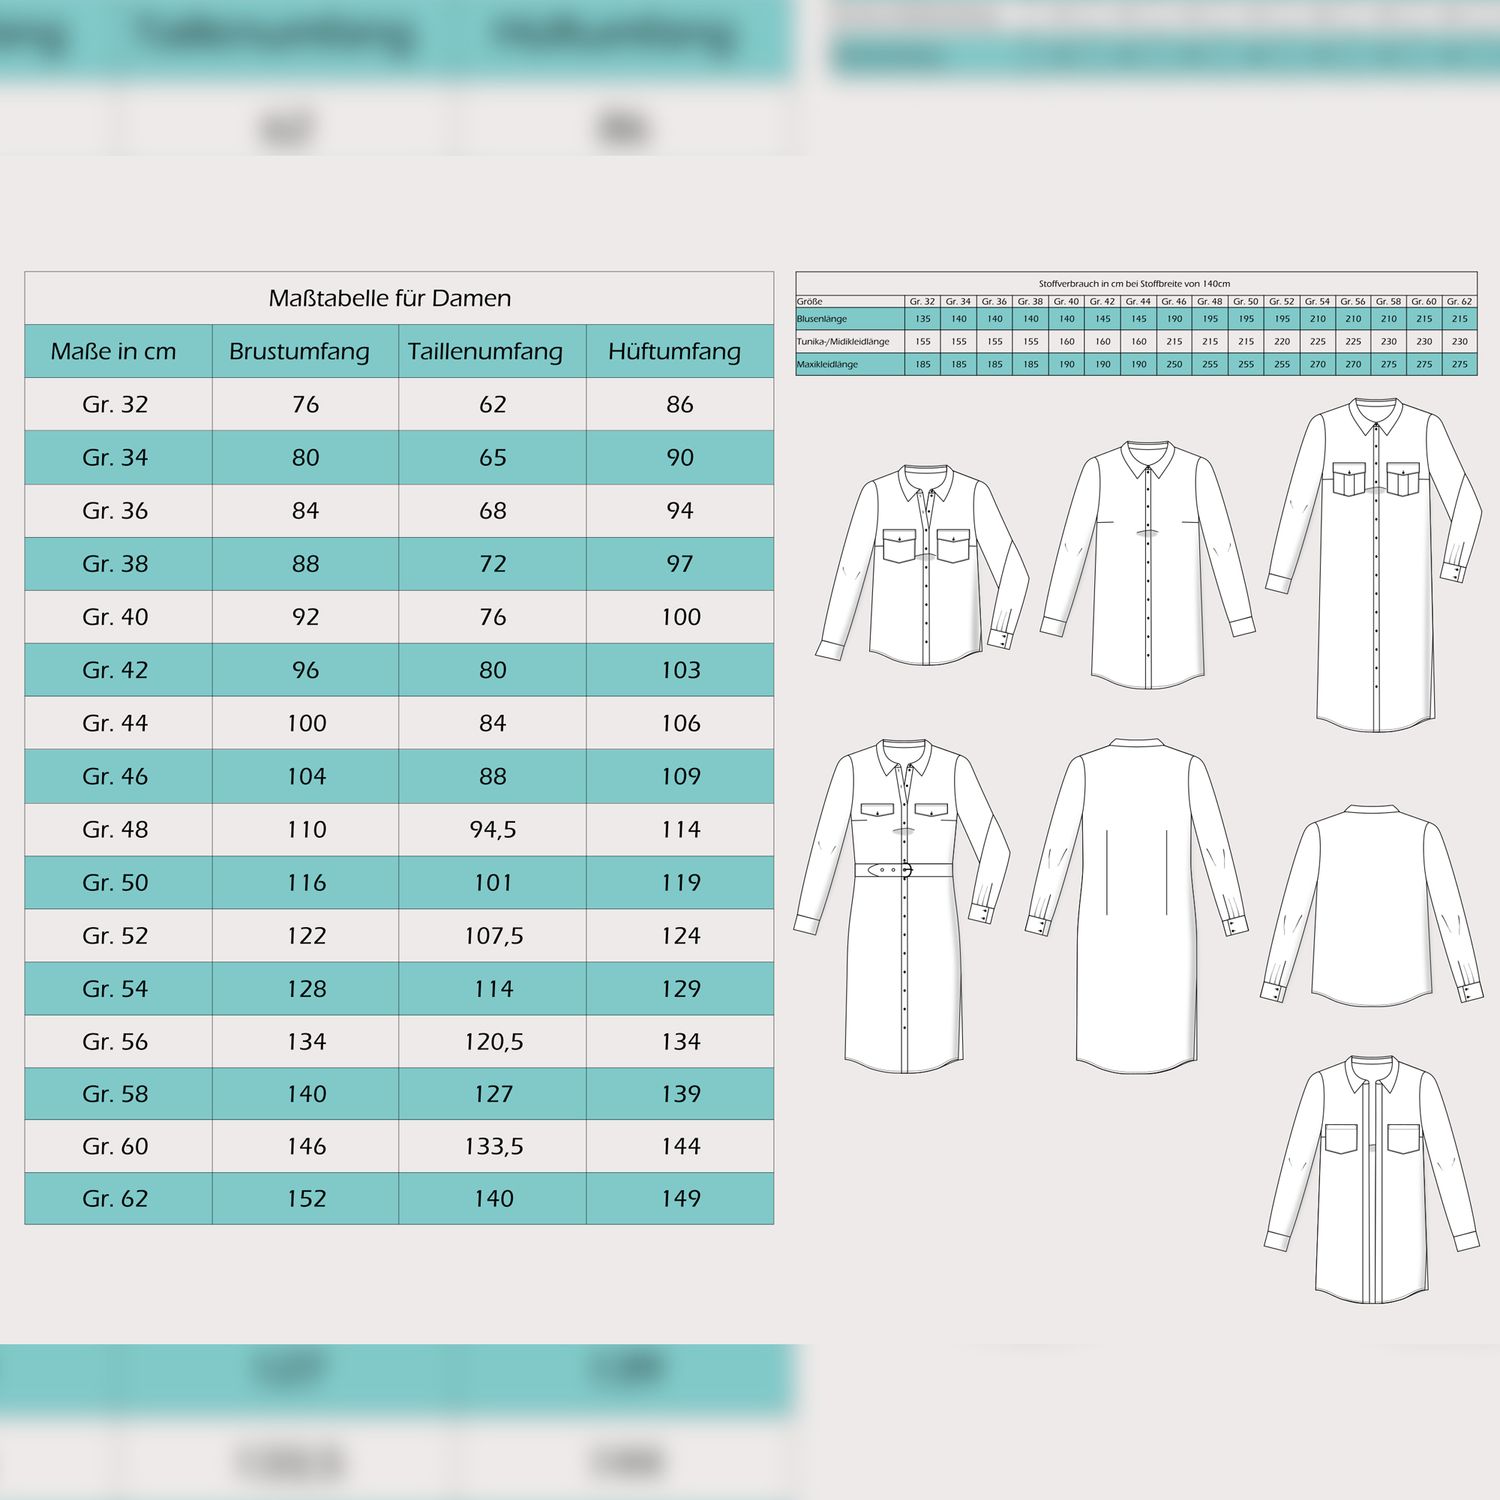
Task: Click Hüftumfang value 86 for Gr. 32
Action: tap(680, 404)
